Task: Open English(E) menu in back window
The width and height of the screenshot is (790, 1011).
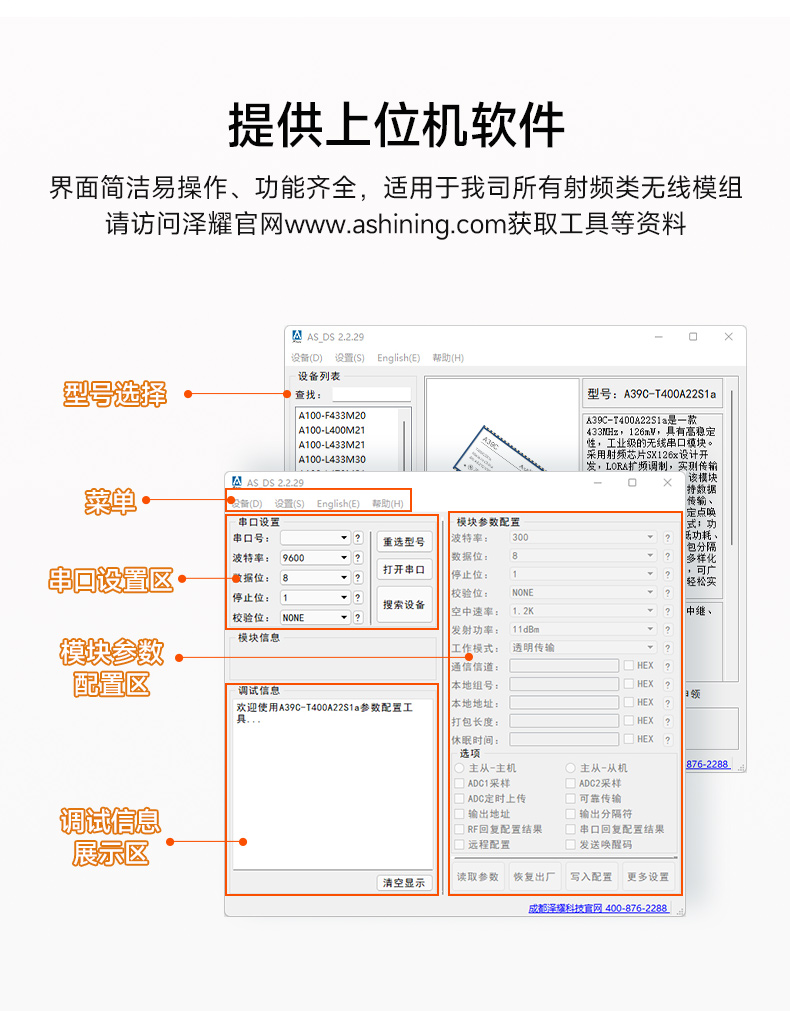Action: point(399,358)
